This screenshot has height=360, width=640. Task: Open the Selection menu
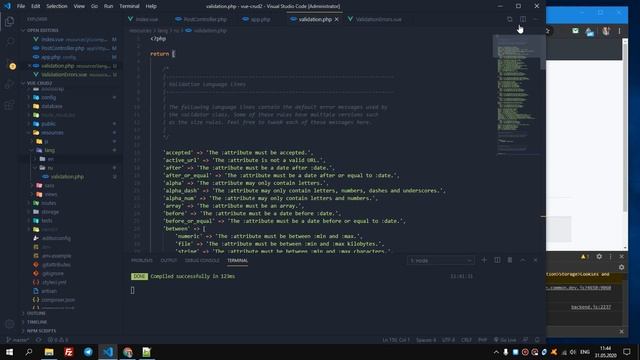coord(57,6)
